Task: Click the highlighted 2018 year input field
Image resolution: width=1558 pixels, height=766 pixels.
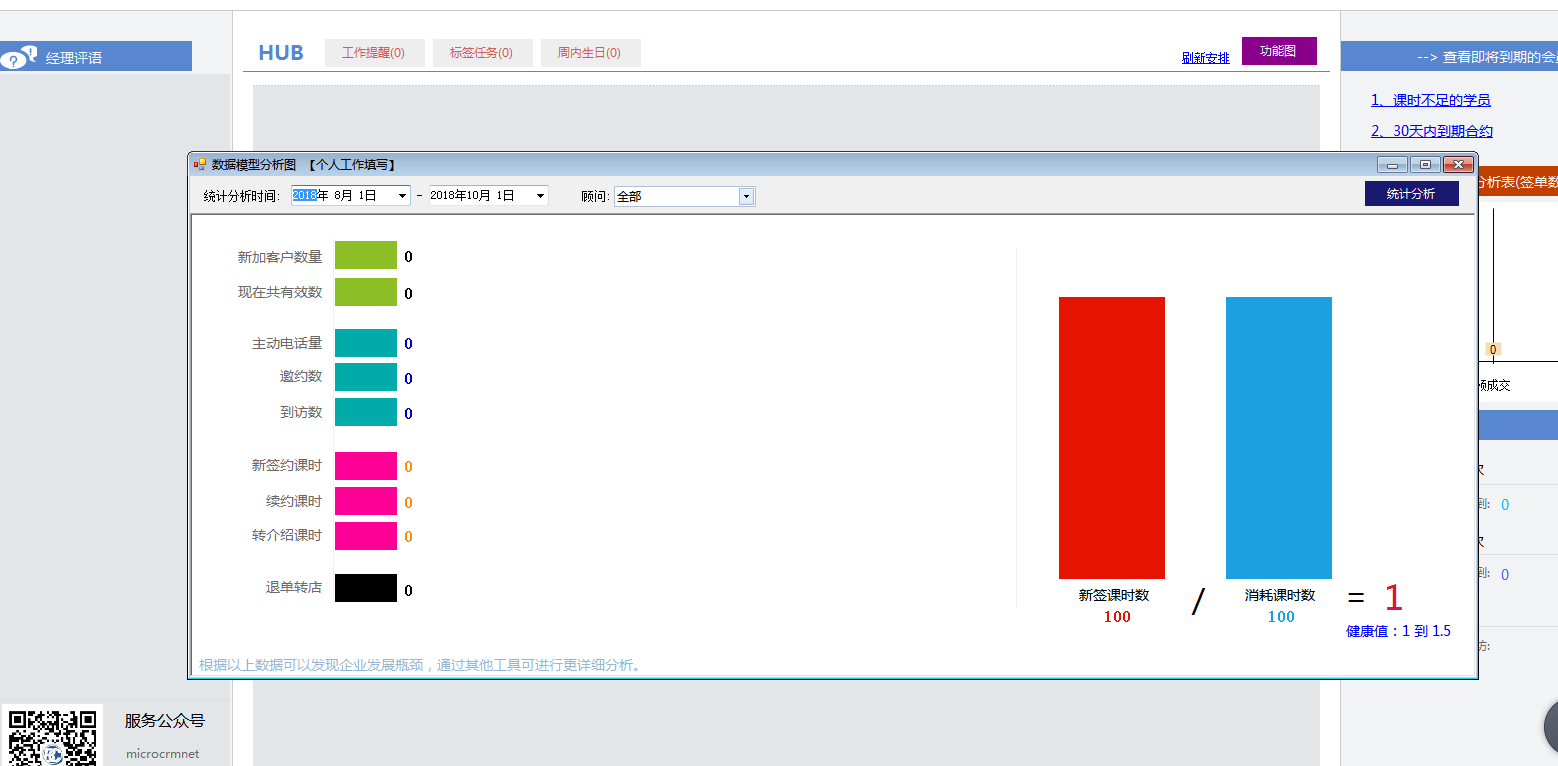Action: point(306,195)
